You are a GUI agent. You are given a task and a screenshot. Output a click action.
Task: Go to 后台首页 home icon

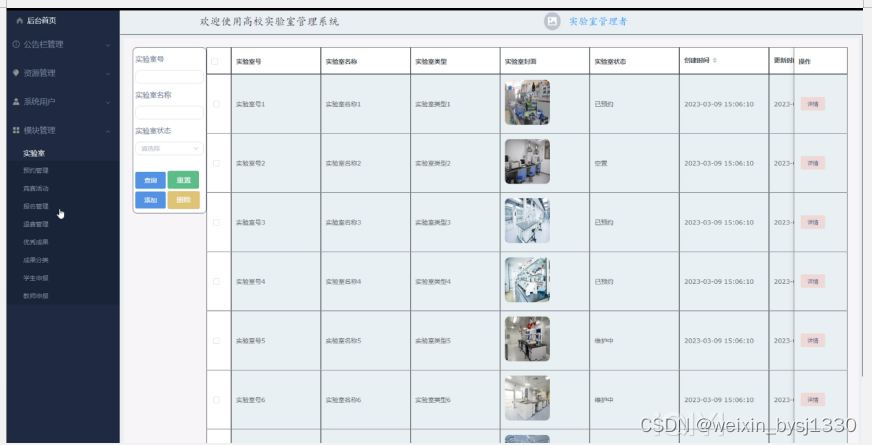tap(19, 21)
